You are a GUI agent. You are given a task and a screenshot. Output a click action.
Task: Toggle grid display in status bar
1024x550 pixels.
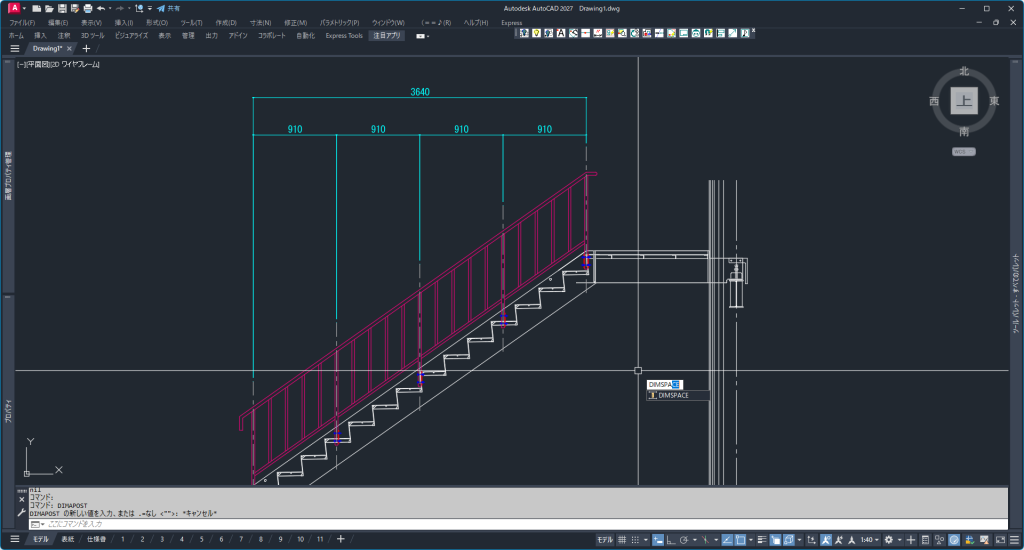623,539
